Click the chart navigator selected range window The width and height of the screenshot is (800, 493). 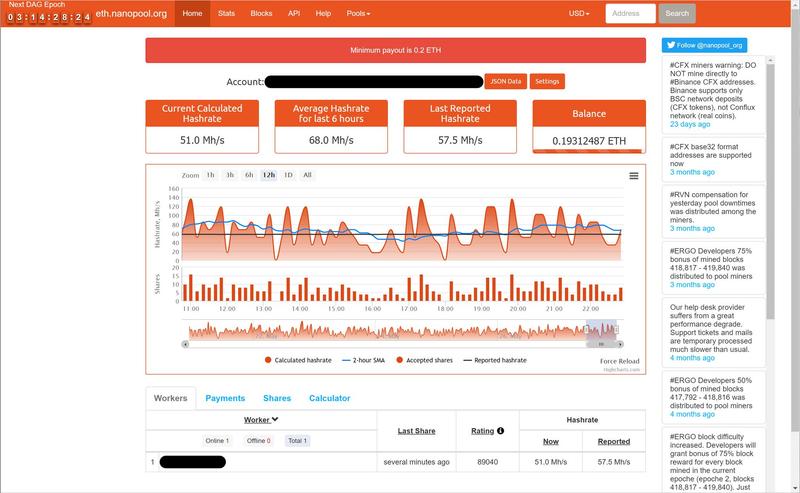601,329
